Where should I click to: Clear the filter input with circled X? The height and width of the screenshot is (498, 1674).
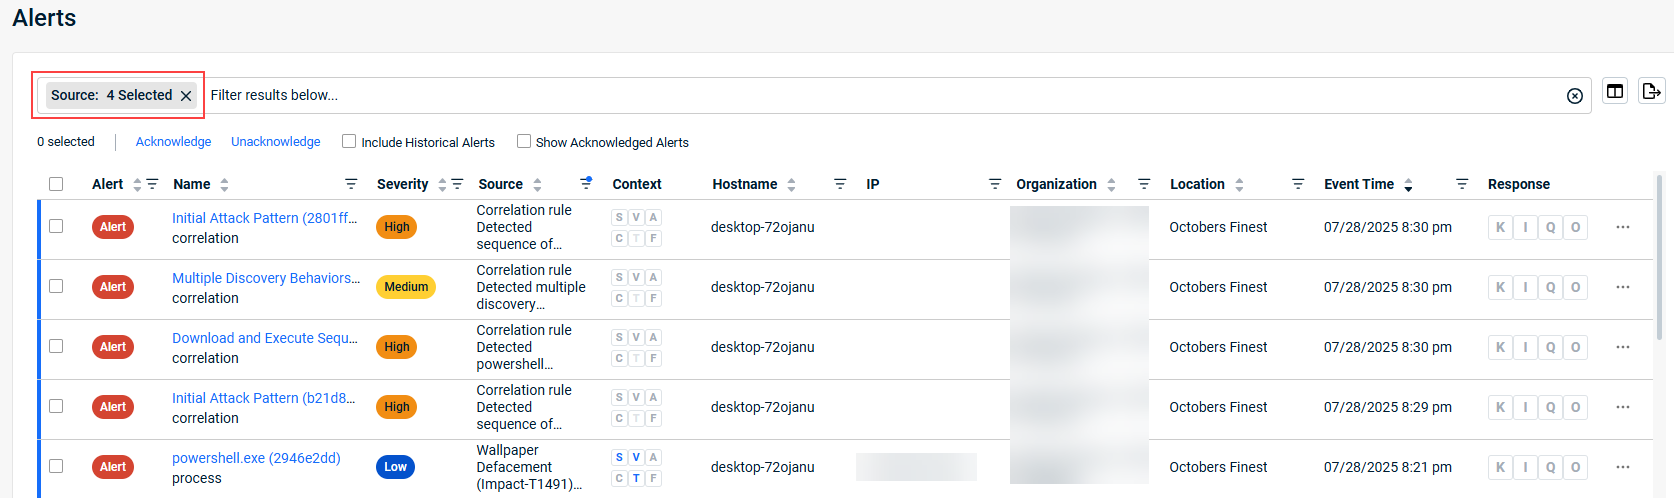click(1574, 96)
